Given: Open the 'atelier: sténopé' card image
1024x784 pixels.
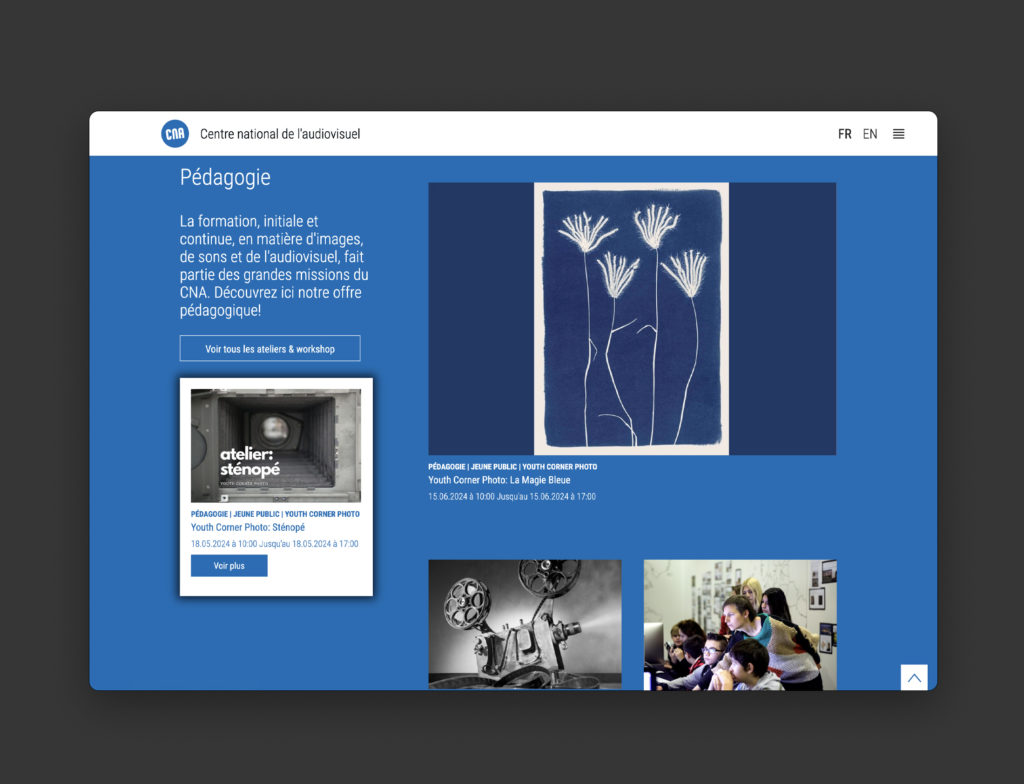Looking at the screenshot, I should tap(276, 445).
